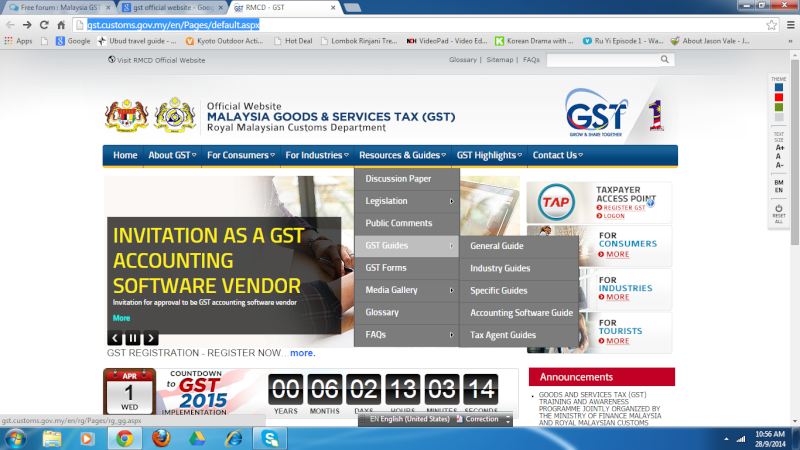Image resolution: width=800 pixels, height=450 pixels.
Task: Choose Specific Guides from the submenu
Action: [519, 290]
